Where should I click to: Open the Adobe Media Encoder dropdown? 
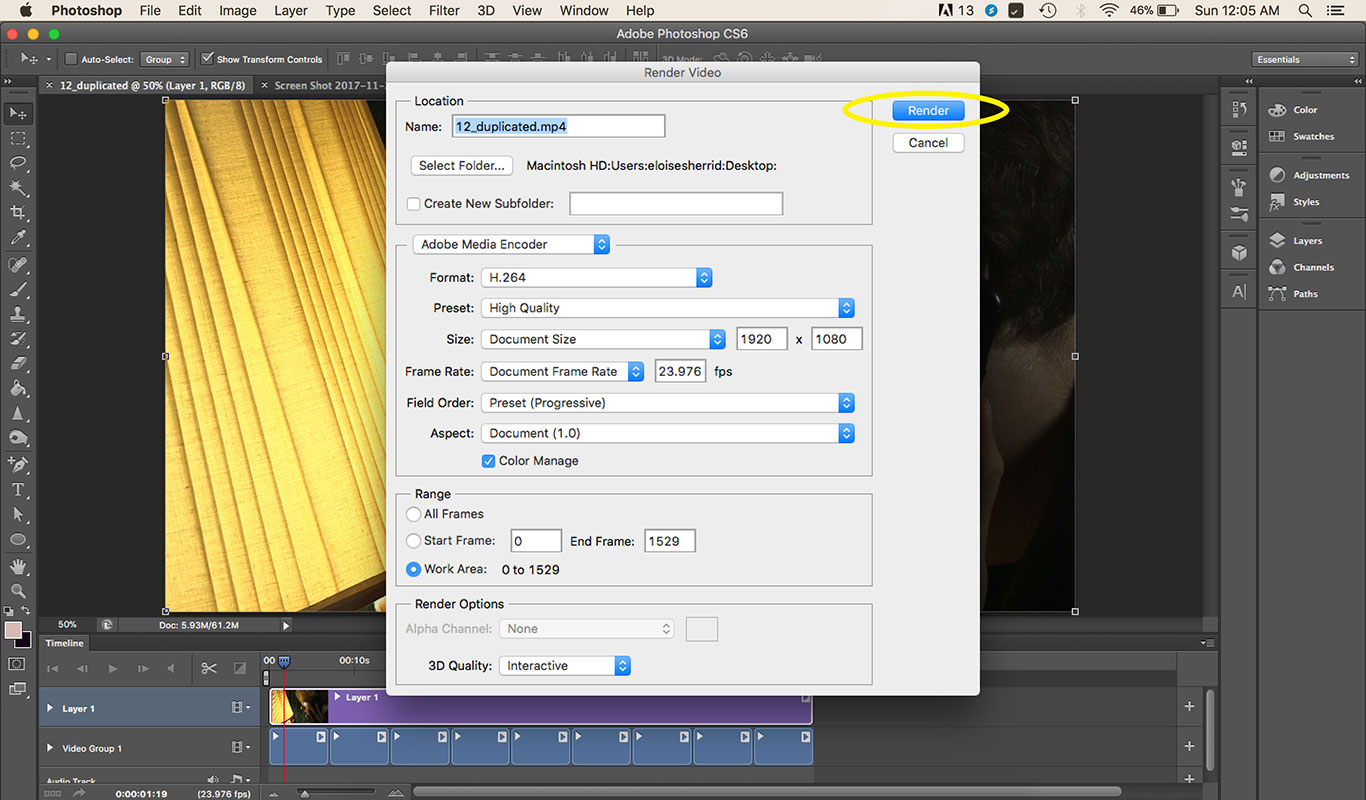(x=511, y=244)
